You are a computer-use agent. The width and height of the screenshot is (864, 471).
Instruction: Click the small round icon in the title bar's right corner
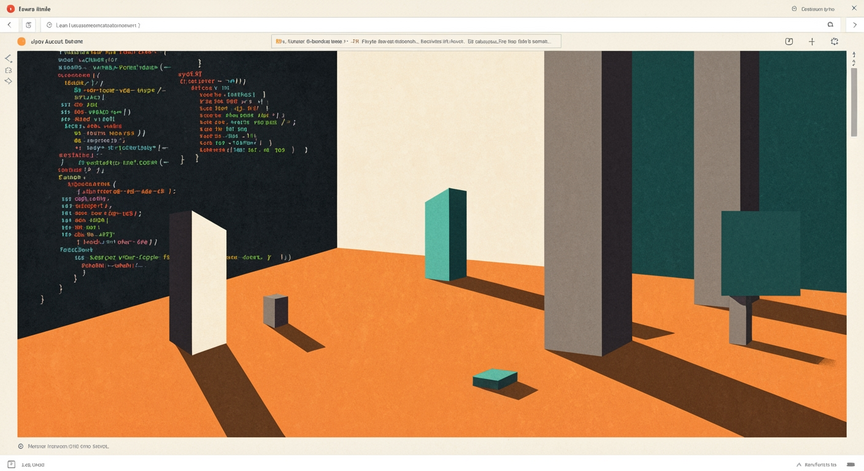point(794,9)
